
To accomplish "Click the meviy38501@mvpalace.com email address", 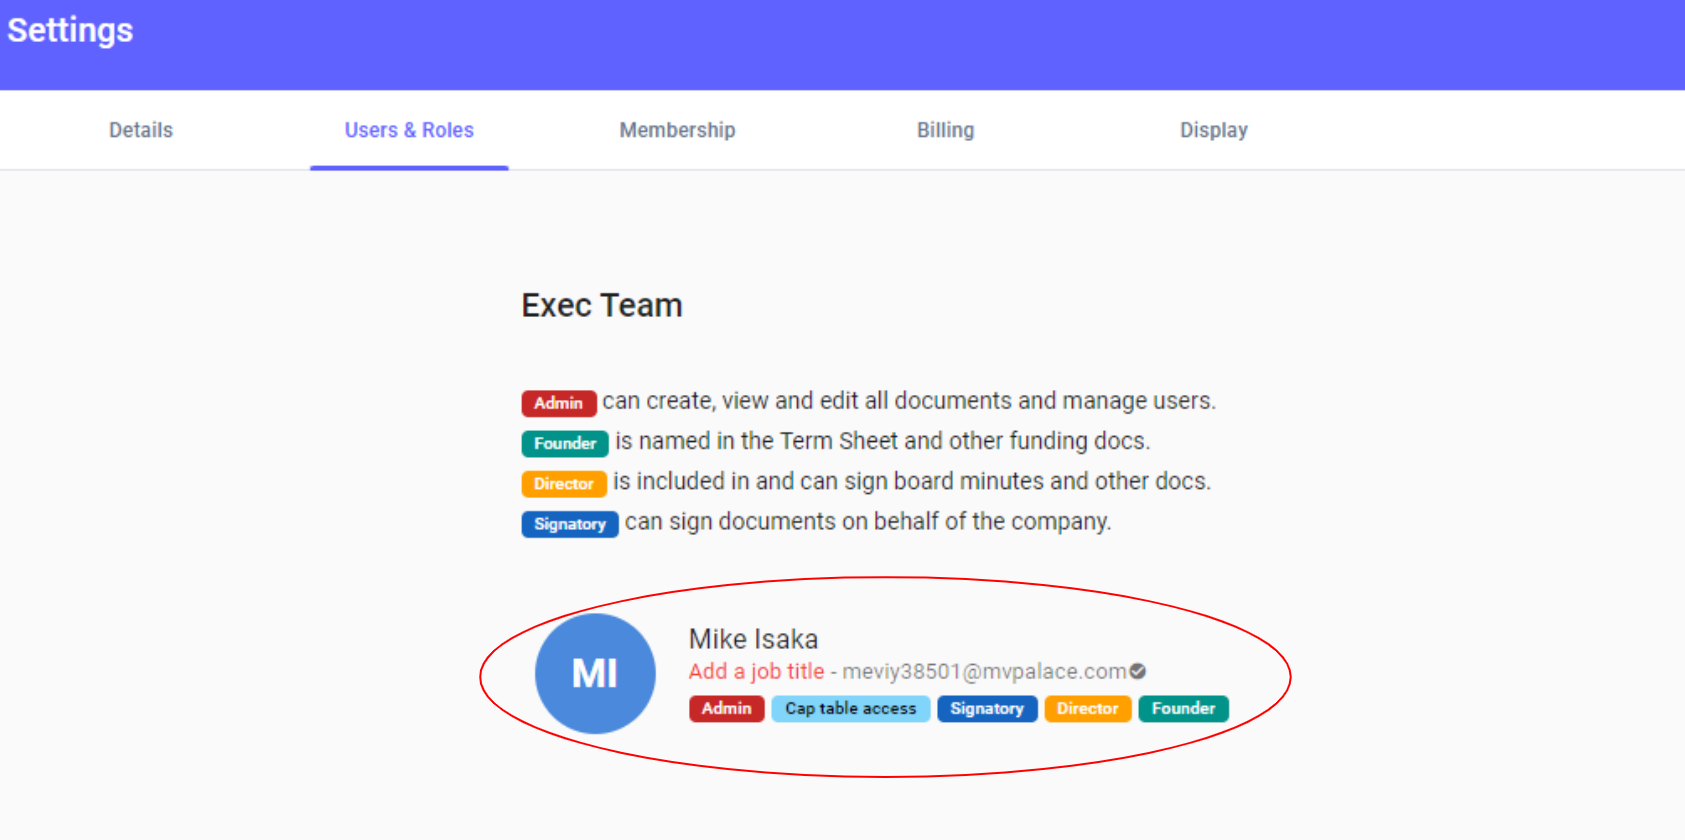I will coord(984,671).
